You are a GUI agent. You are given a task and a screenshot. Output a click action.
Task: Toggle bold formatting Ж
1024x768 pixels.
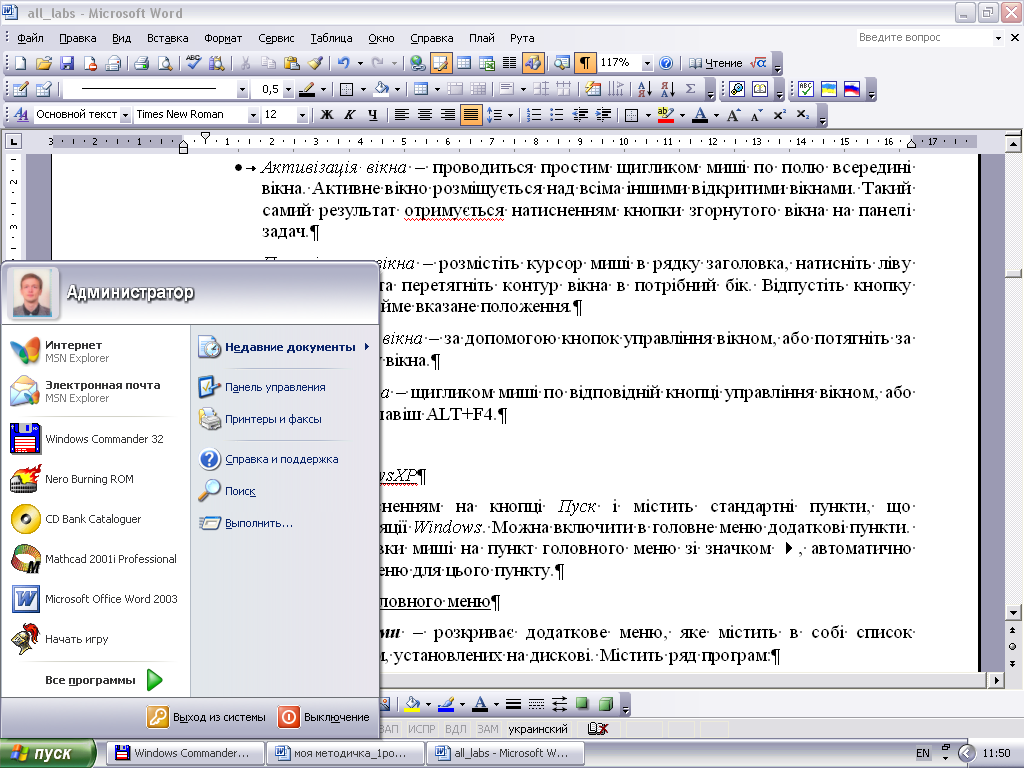[327, 115]
